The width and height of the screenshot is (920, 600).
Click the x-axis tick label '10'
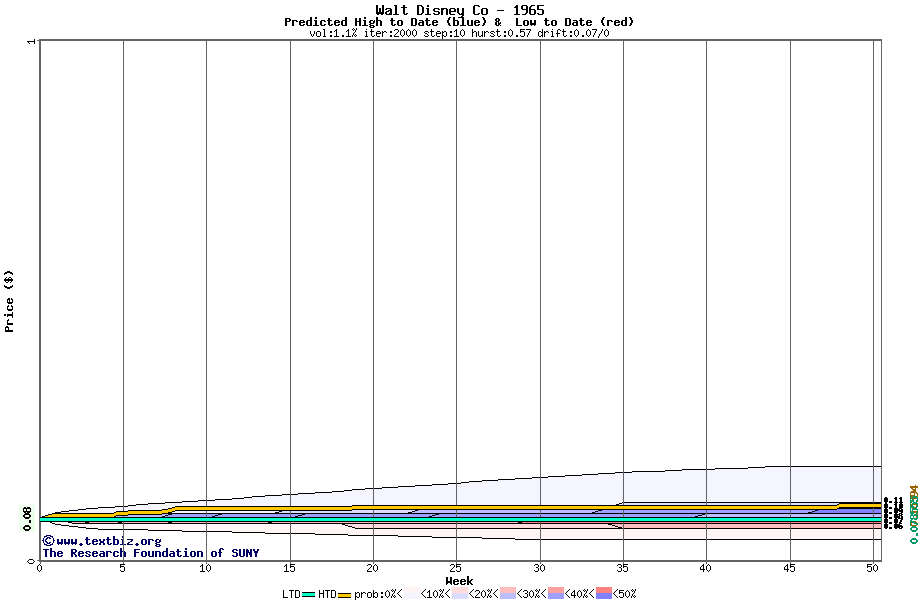pyautogui.click(x=205, y=568)
